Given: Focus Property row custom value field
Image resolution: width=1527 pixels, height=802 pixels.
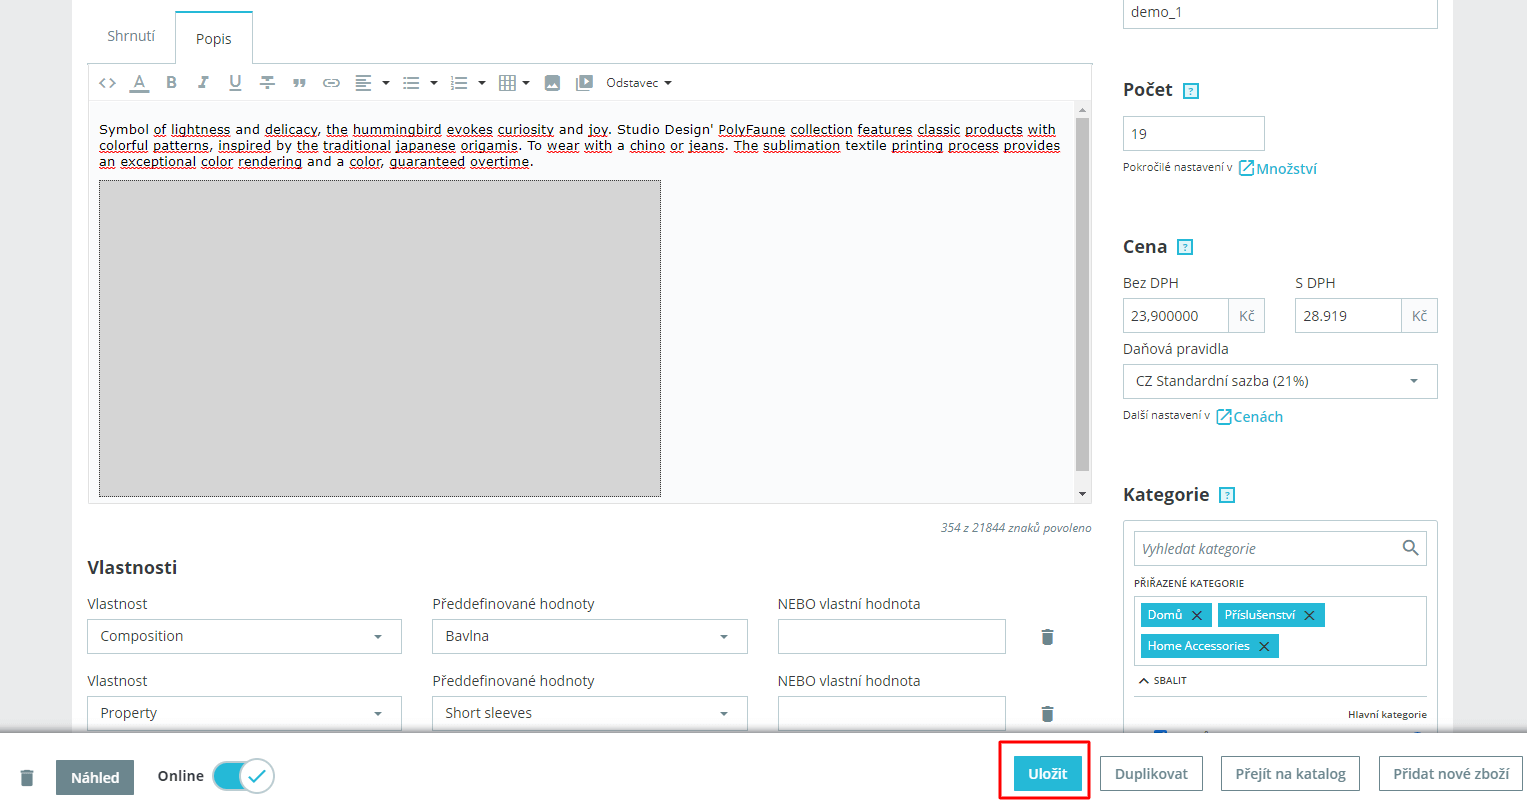Looking at the screenshot, I should [x=892, y=713].
